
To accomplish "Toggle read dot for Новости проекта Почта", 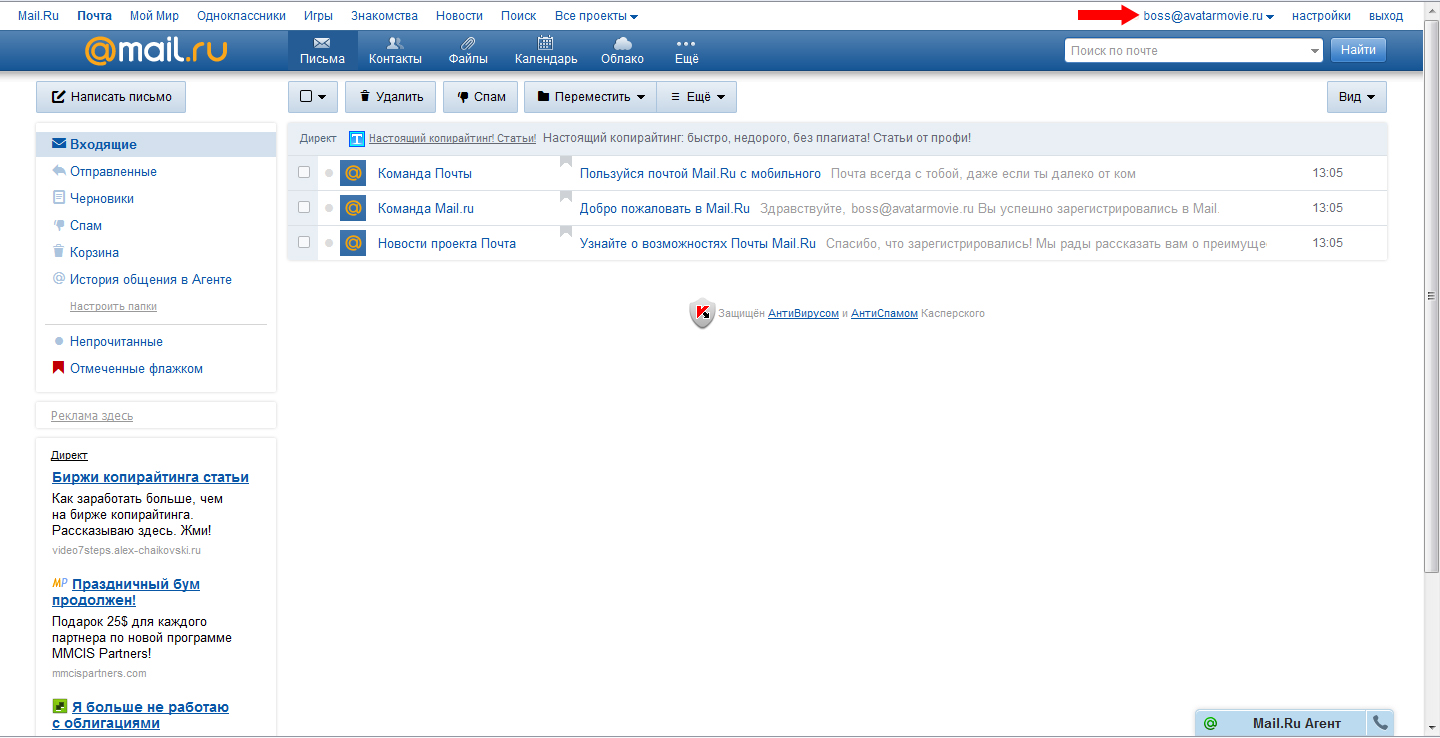I will [x=329, y=243].
